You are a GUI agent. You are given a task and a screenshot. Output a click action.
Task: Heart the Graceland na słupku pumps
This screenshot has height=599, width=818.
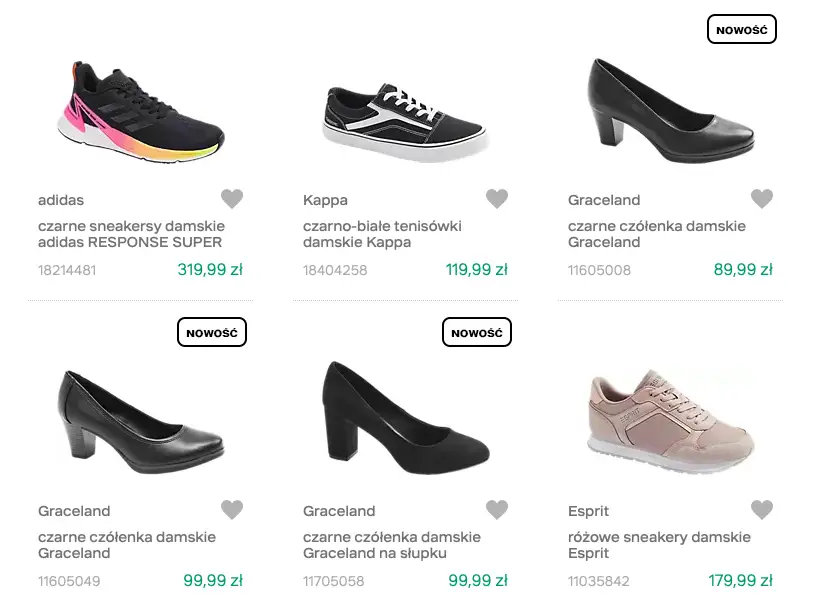pos(497,510)
